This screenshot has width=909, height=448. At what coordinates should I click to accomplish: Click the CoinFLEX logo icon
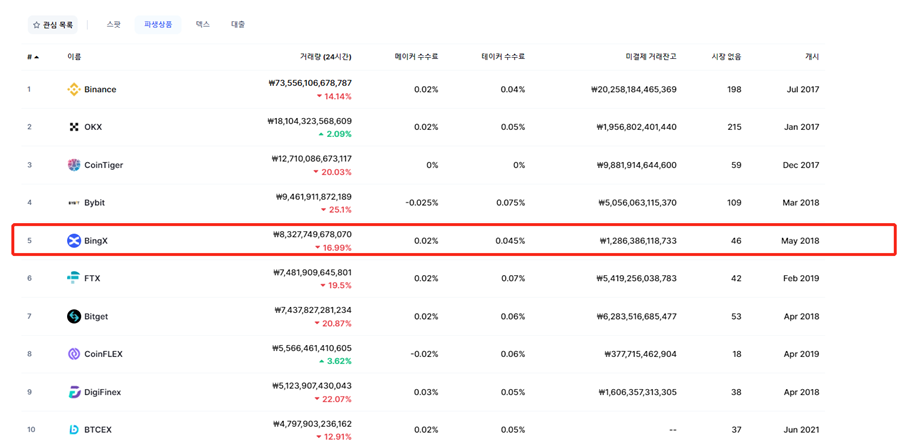[x=74, y=354]
